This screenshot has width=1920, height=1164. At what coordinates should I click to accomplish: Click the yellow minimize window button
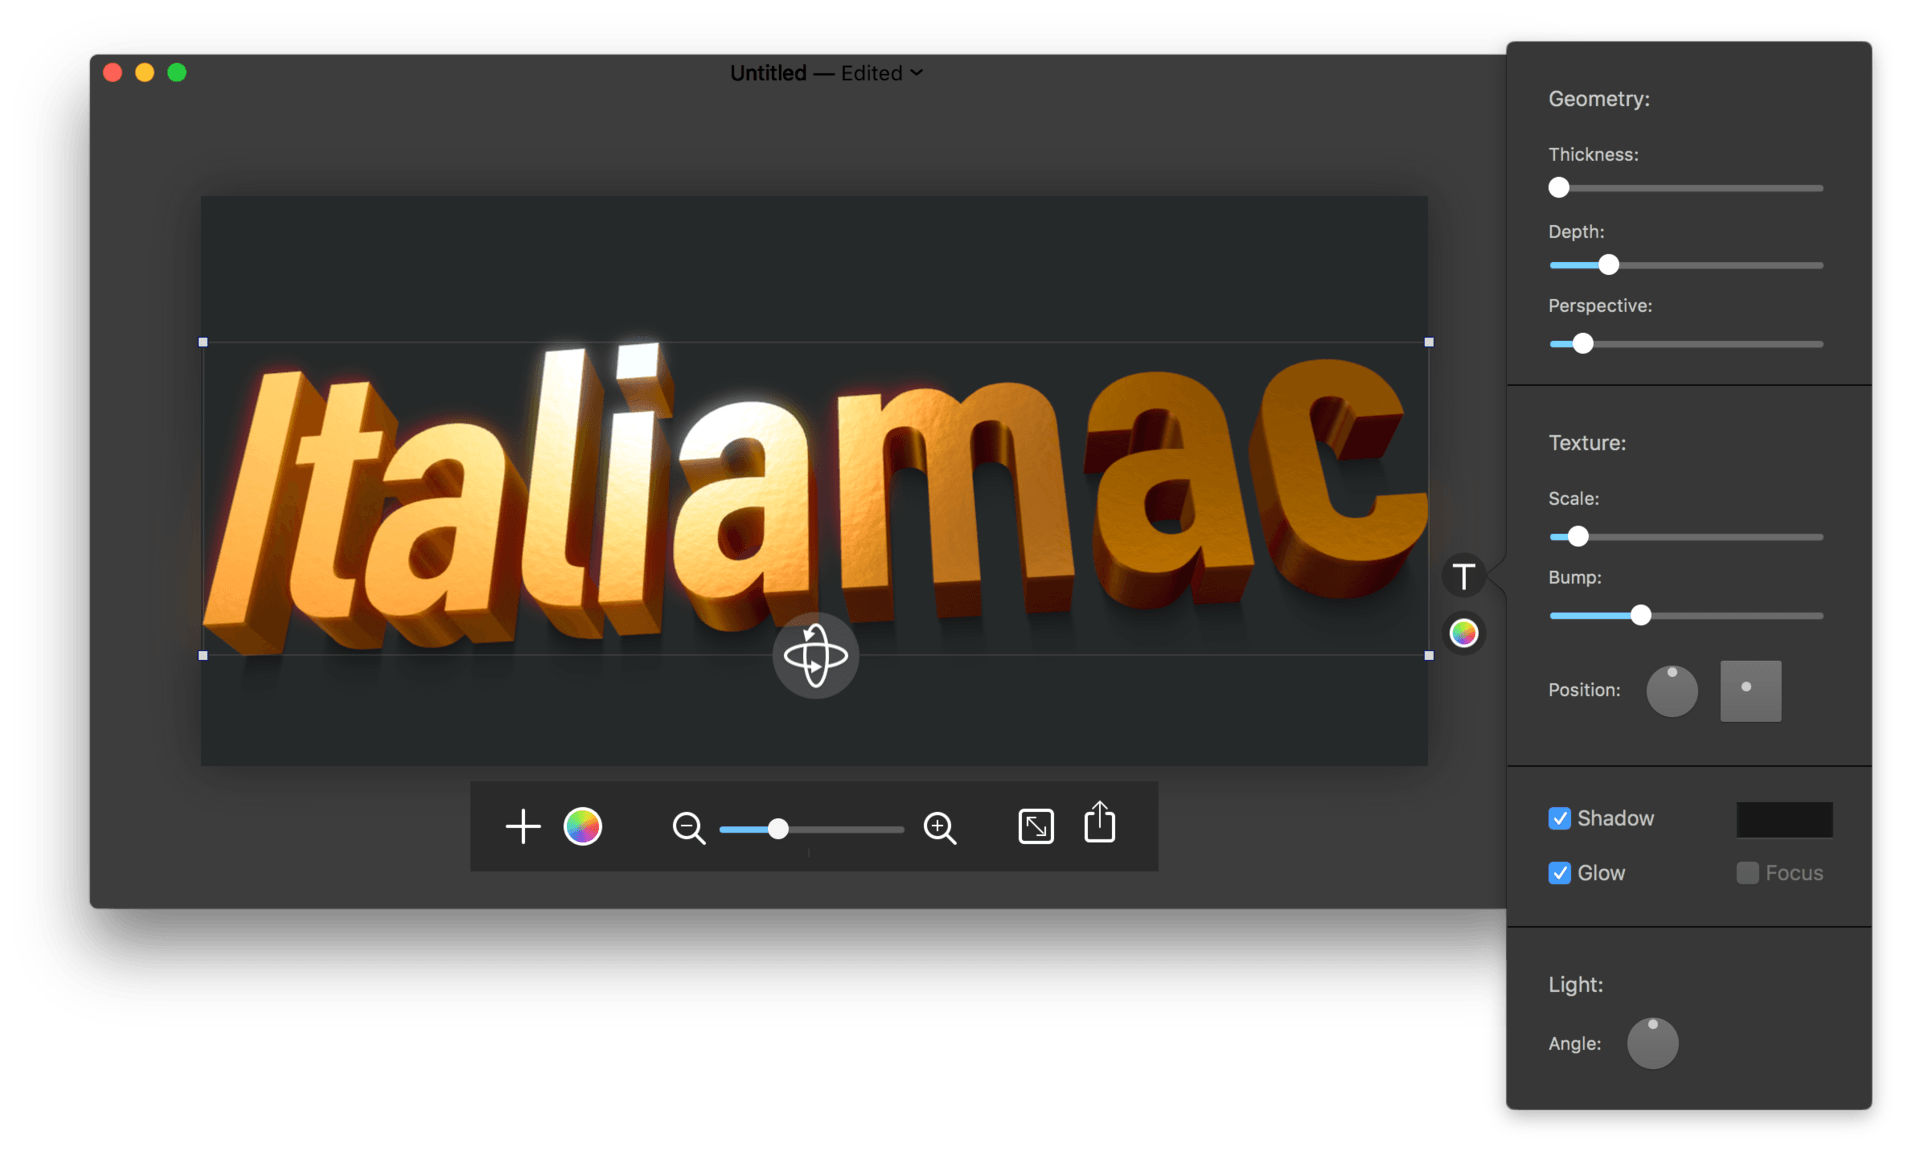145,73
